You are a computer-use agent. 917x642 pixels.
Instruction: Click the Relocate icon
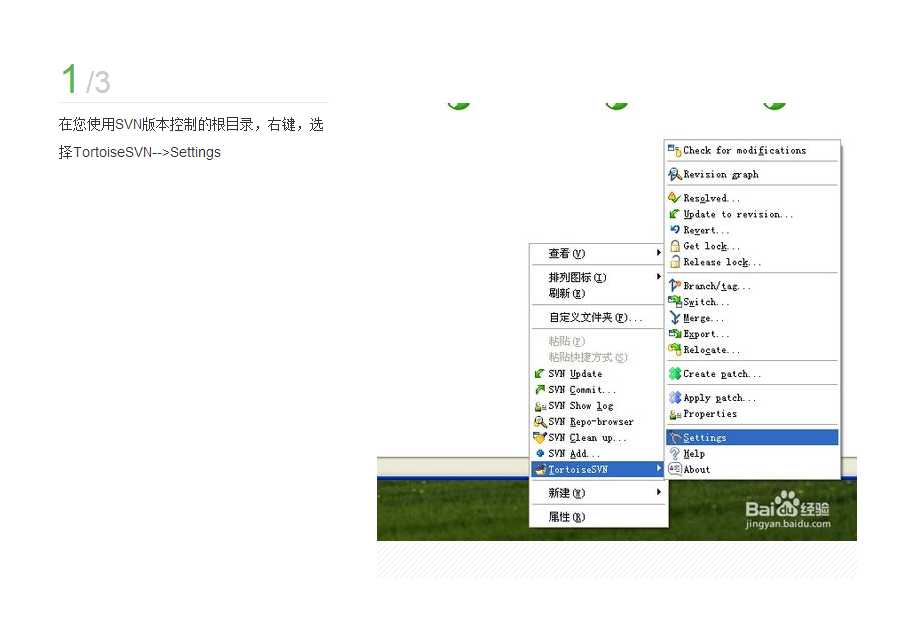(x=674, y=350)
